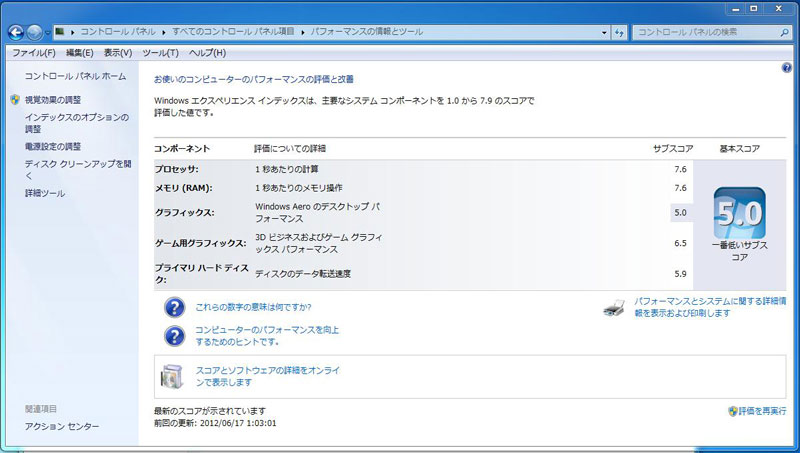
Task: Open パフォーマンスとシステムに関する詳細情報 print link
Action: coord(710,308)
